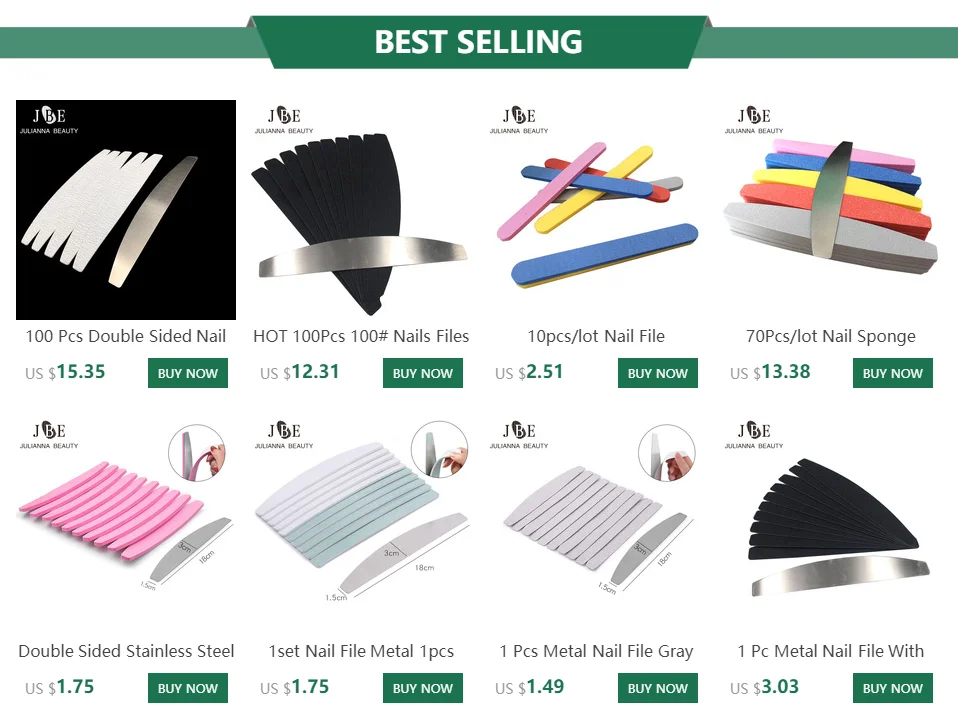Click BUY NOW for the $12.31 item
The image size is (958, 715).
423,373
